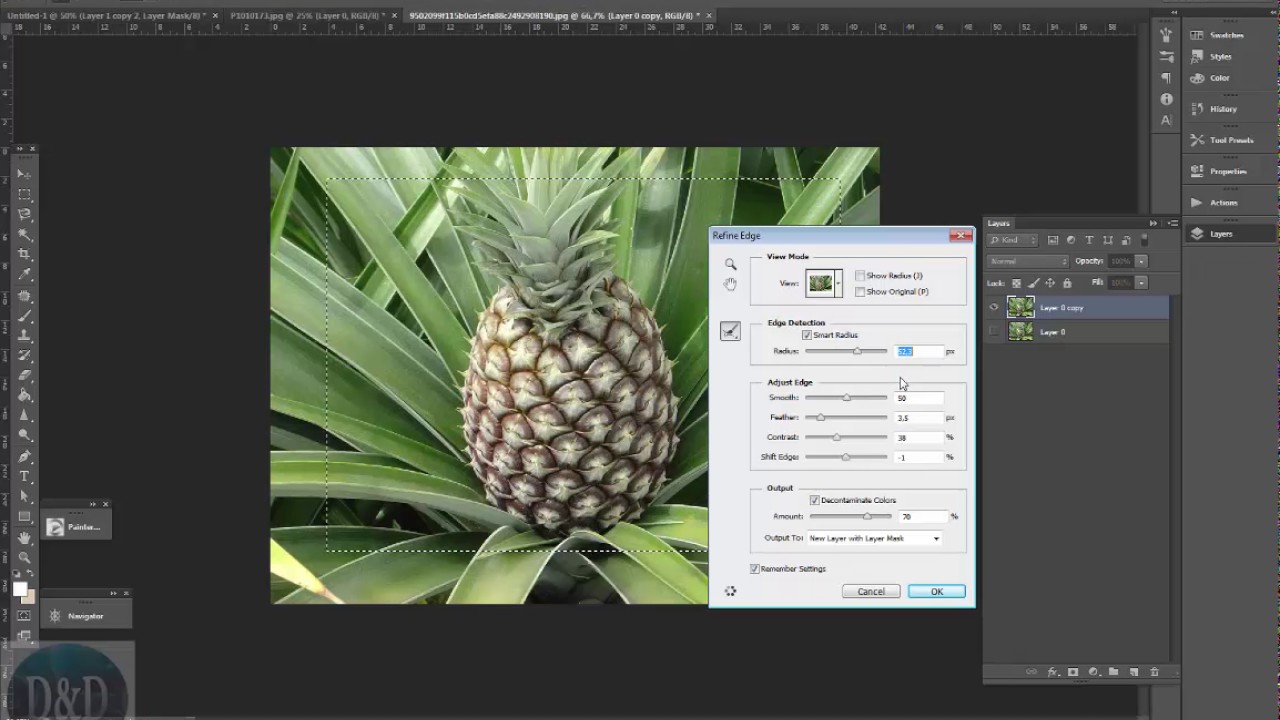Viewport: 1280px width, 720px height.
Task: Select the Path Selection tool
Action: [x=25, y=497]
